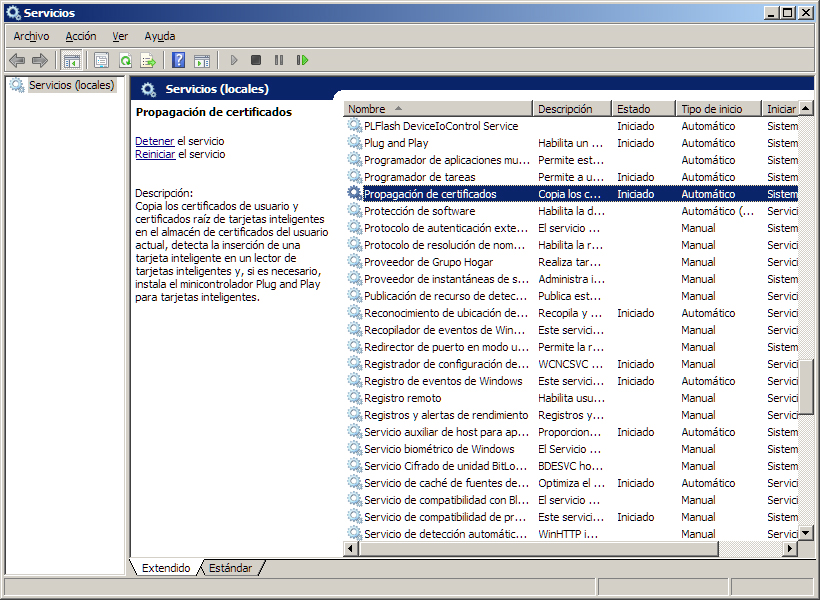The image size is (820, 600).
Task: Open the Acción menu
Action: 81,36
